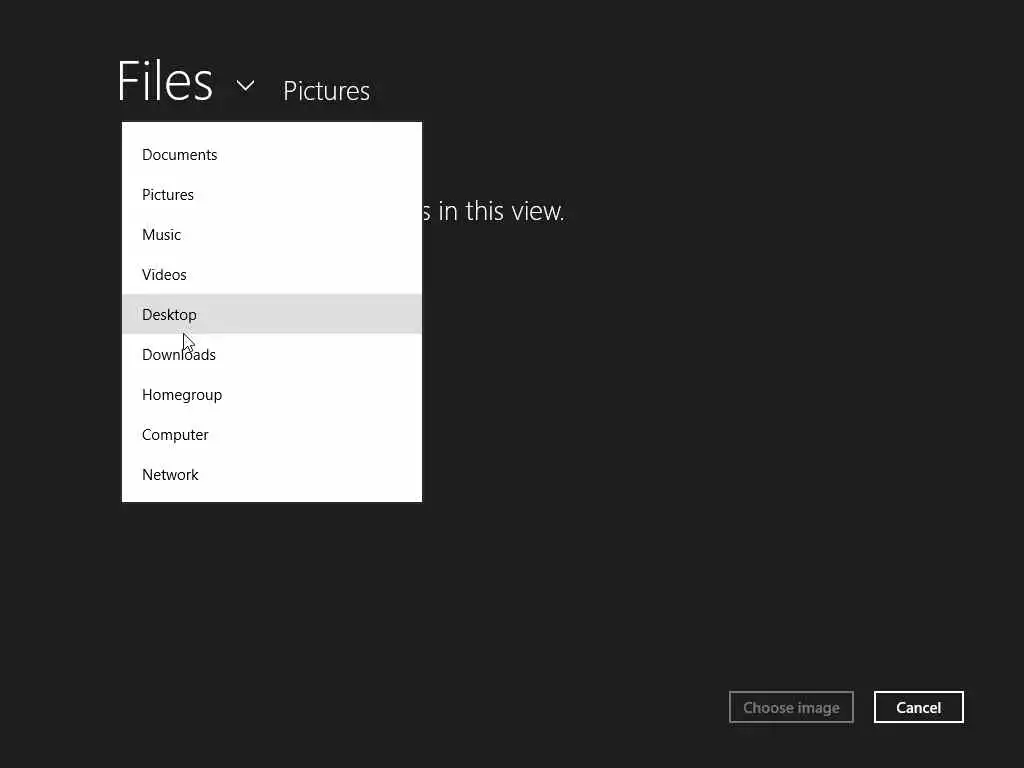Go to the Videos folder

[x=165, y=275]
